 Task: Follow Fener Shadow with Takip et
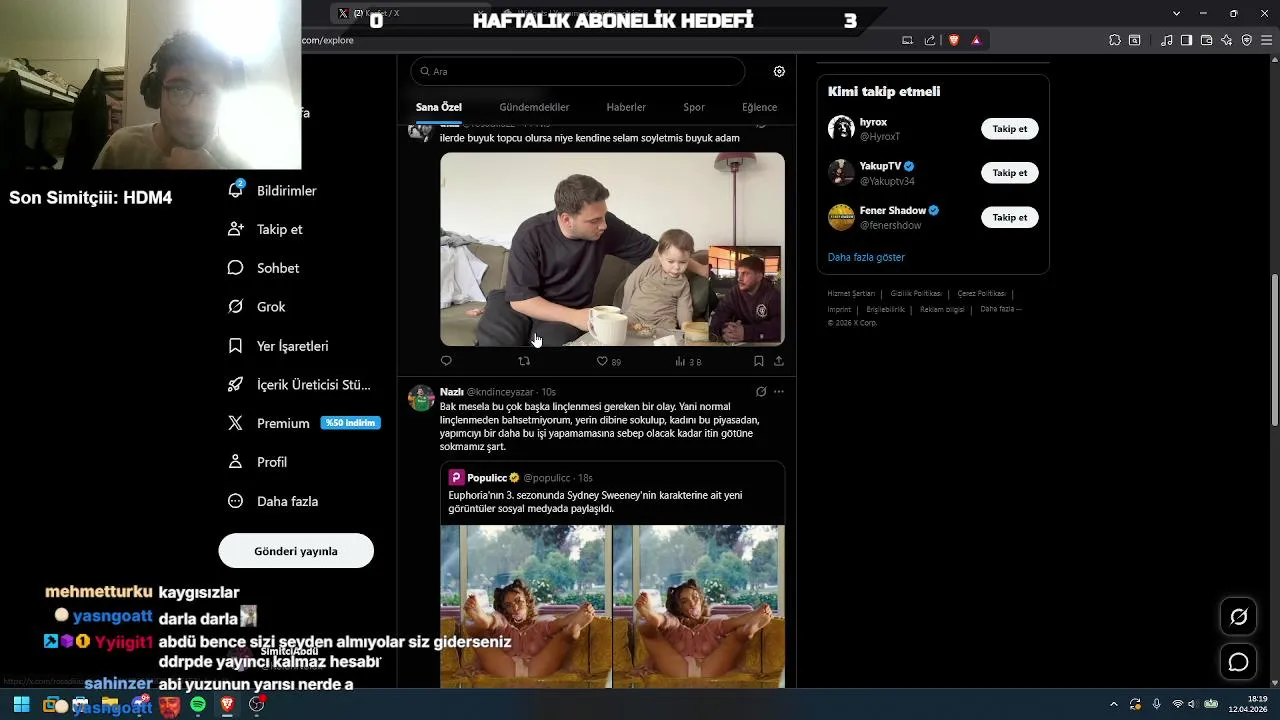(x=1010, y=217)
